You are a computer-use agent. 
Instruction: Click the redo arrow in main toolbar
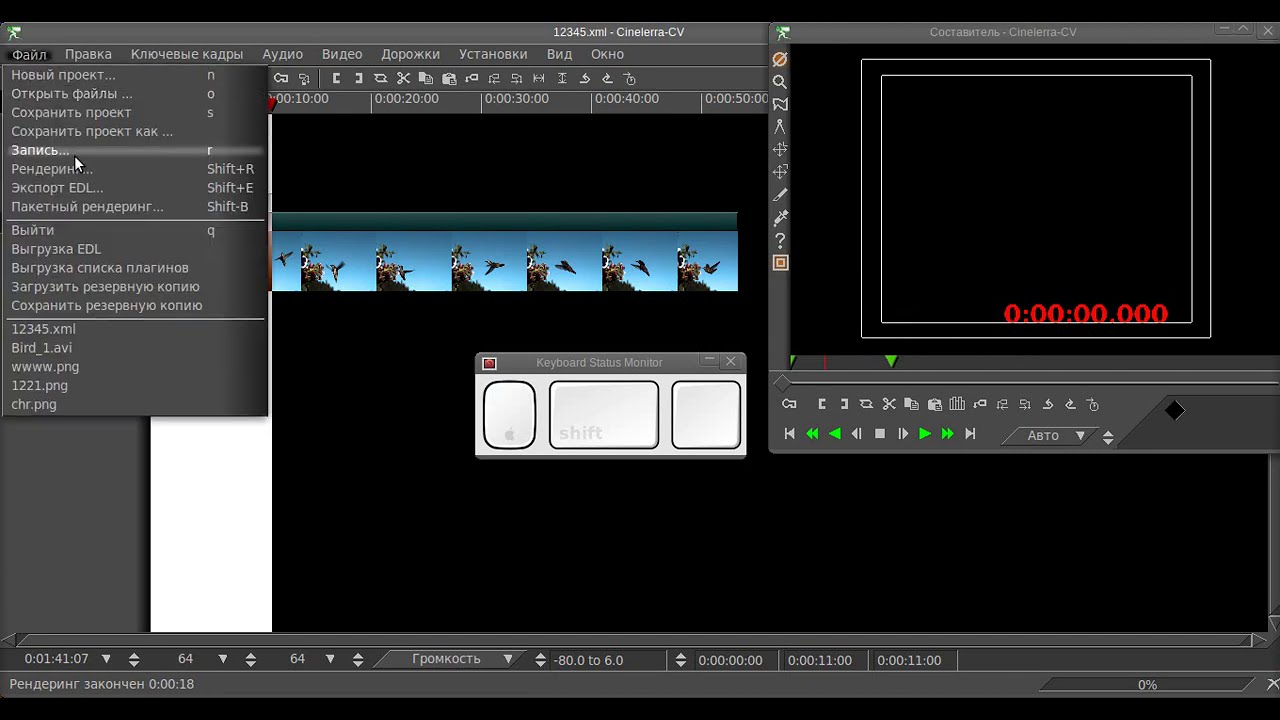coord(607,78)
